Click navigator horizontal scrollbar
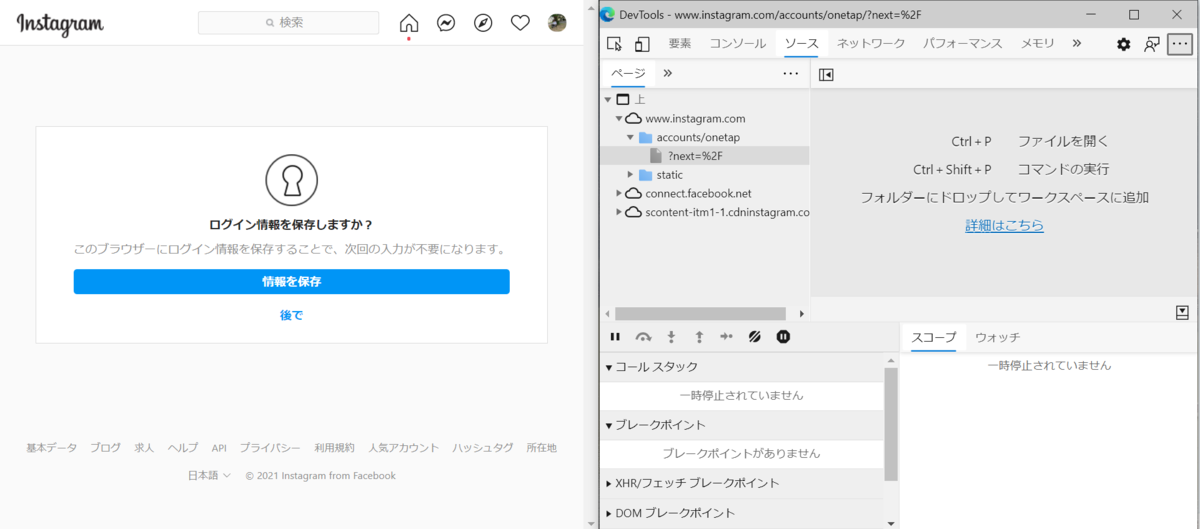This screenshot has width=1200, height=529. 700,314
